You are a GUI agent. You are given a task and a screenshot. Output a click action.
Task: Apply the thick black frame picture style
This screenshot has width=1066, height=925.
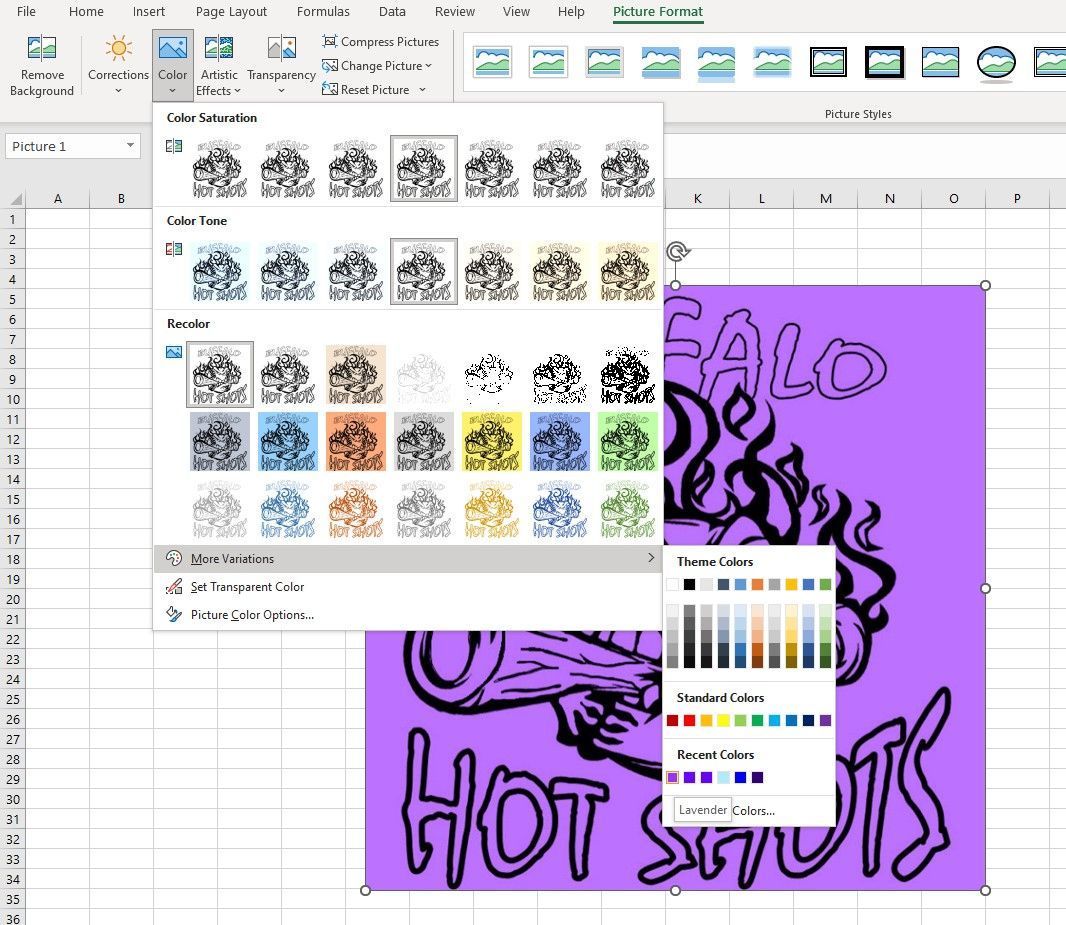pyautogui.click(x=884, y=62)
